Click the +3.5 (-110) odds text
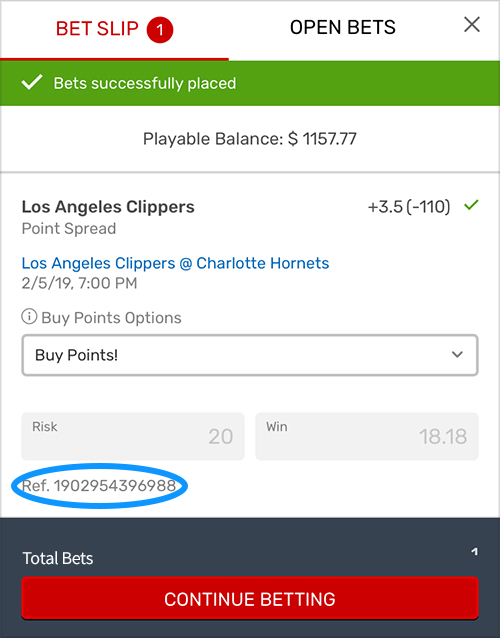 409,207
